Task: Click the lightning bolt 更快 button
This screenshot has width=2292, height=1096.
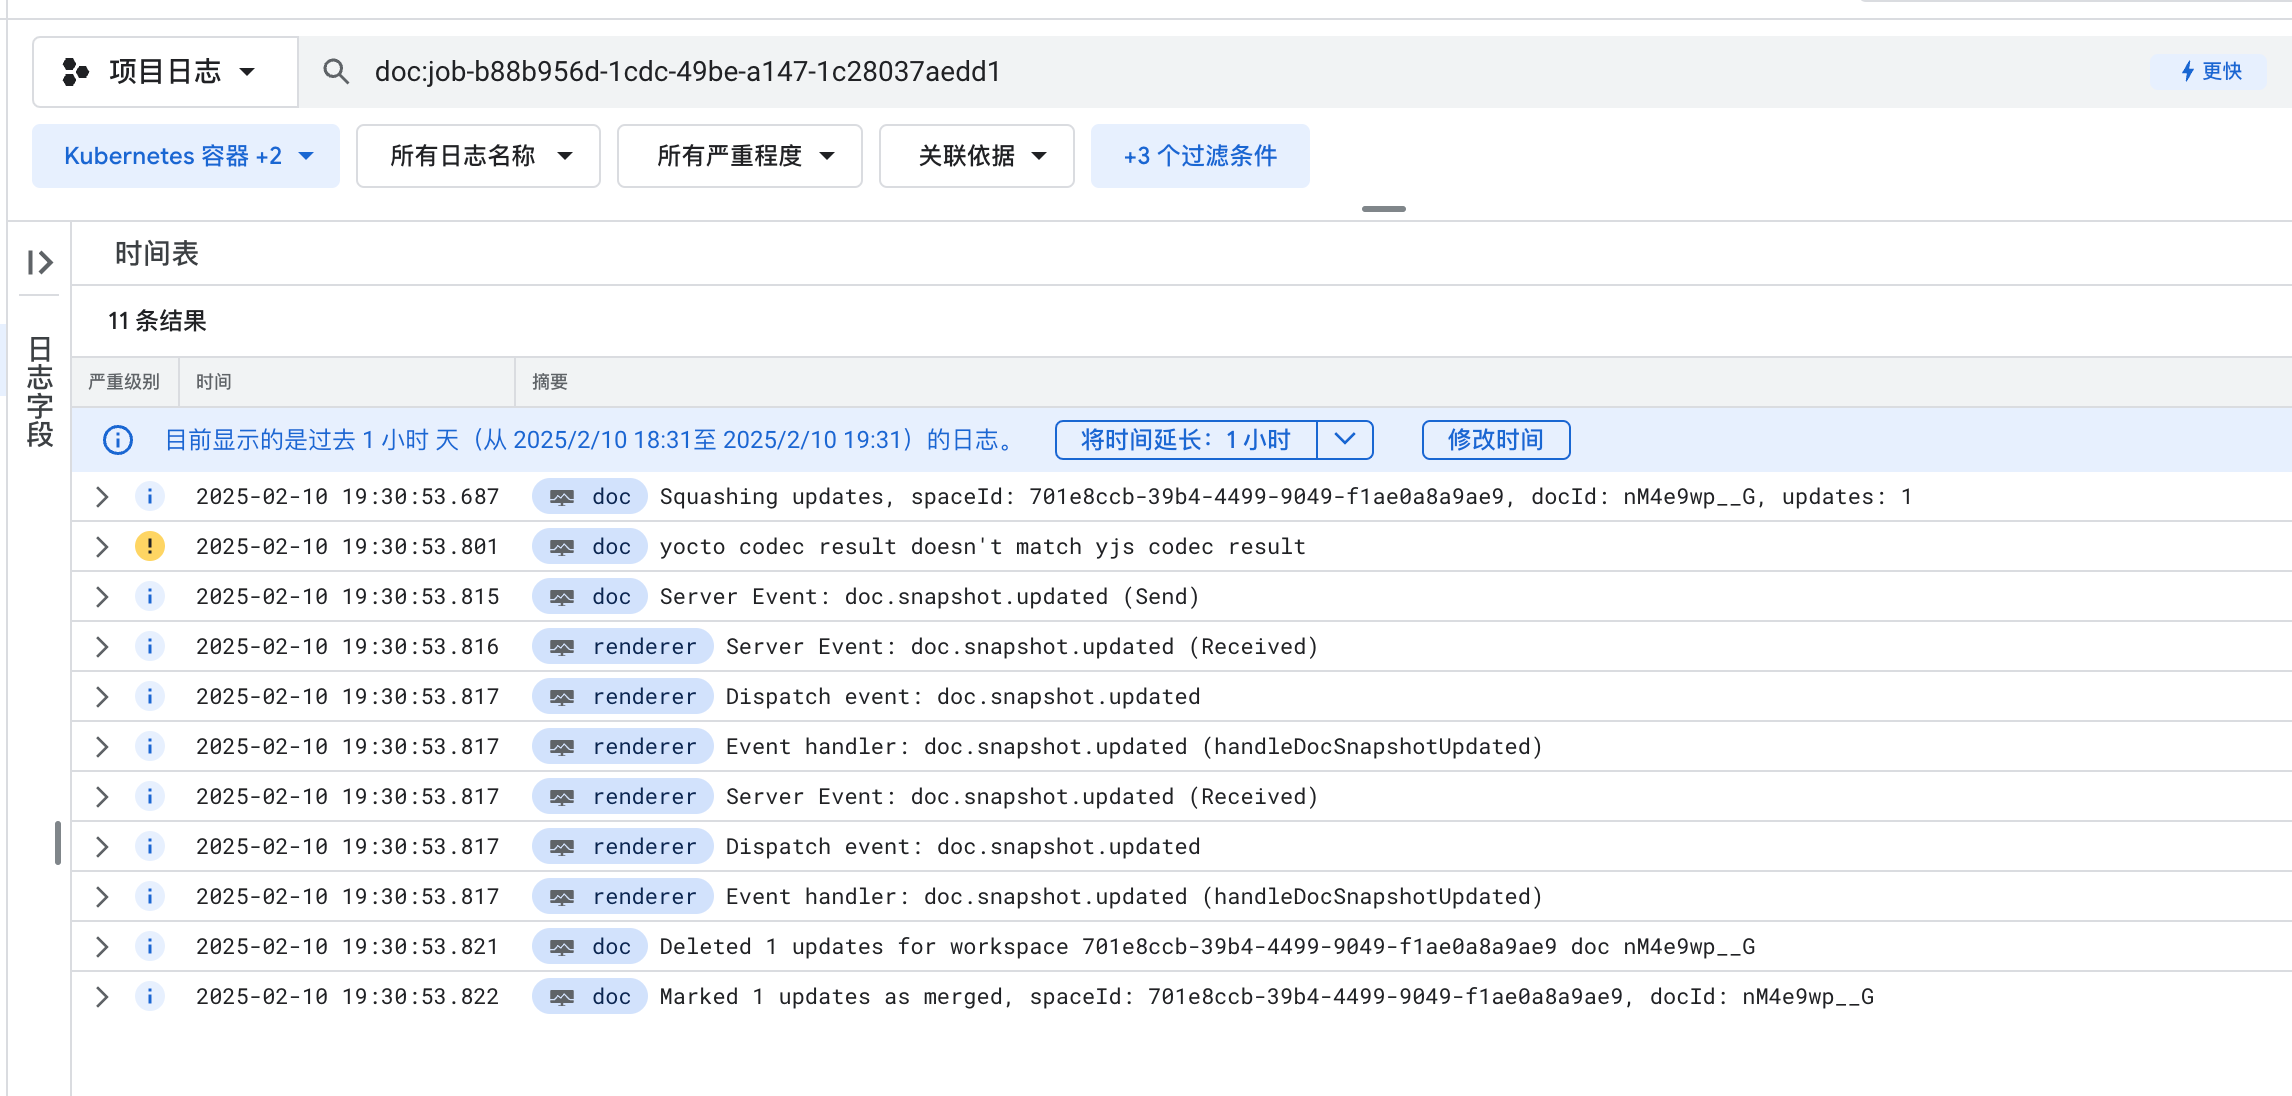Action: coord(2210,71)
